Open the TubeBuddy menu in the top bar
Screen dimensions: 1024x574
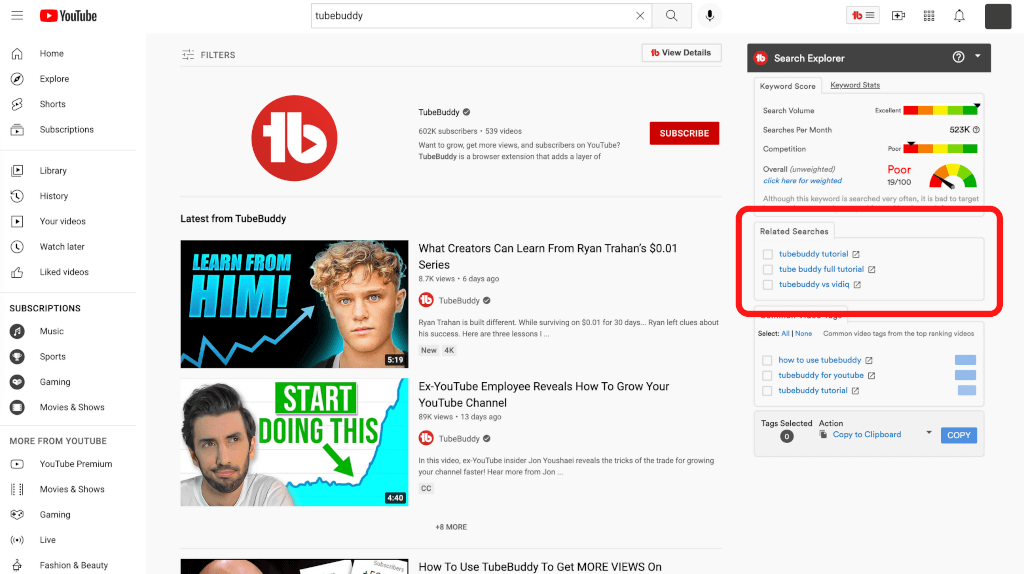(862, 16)
